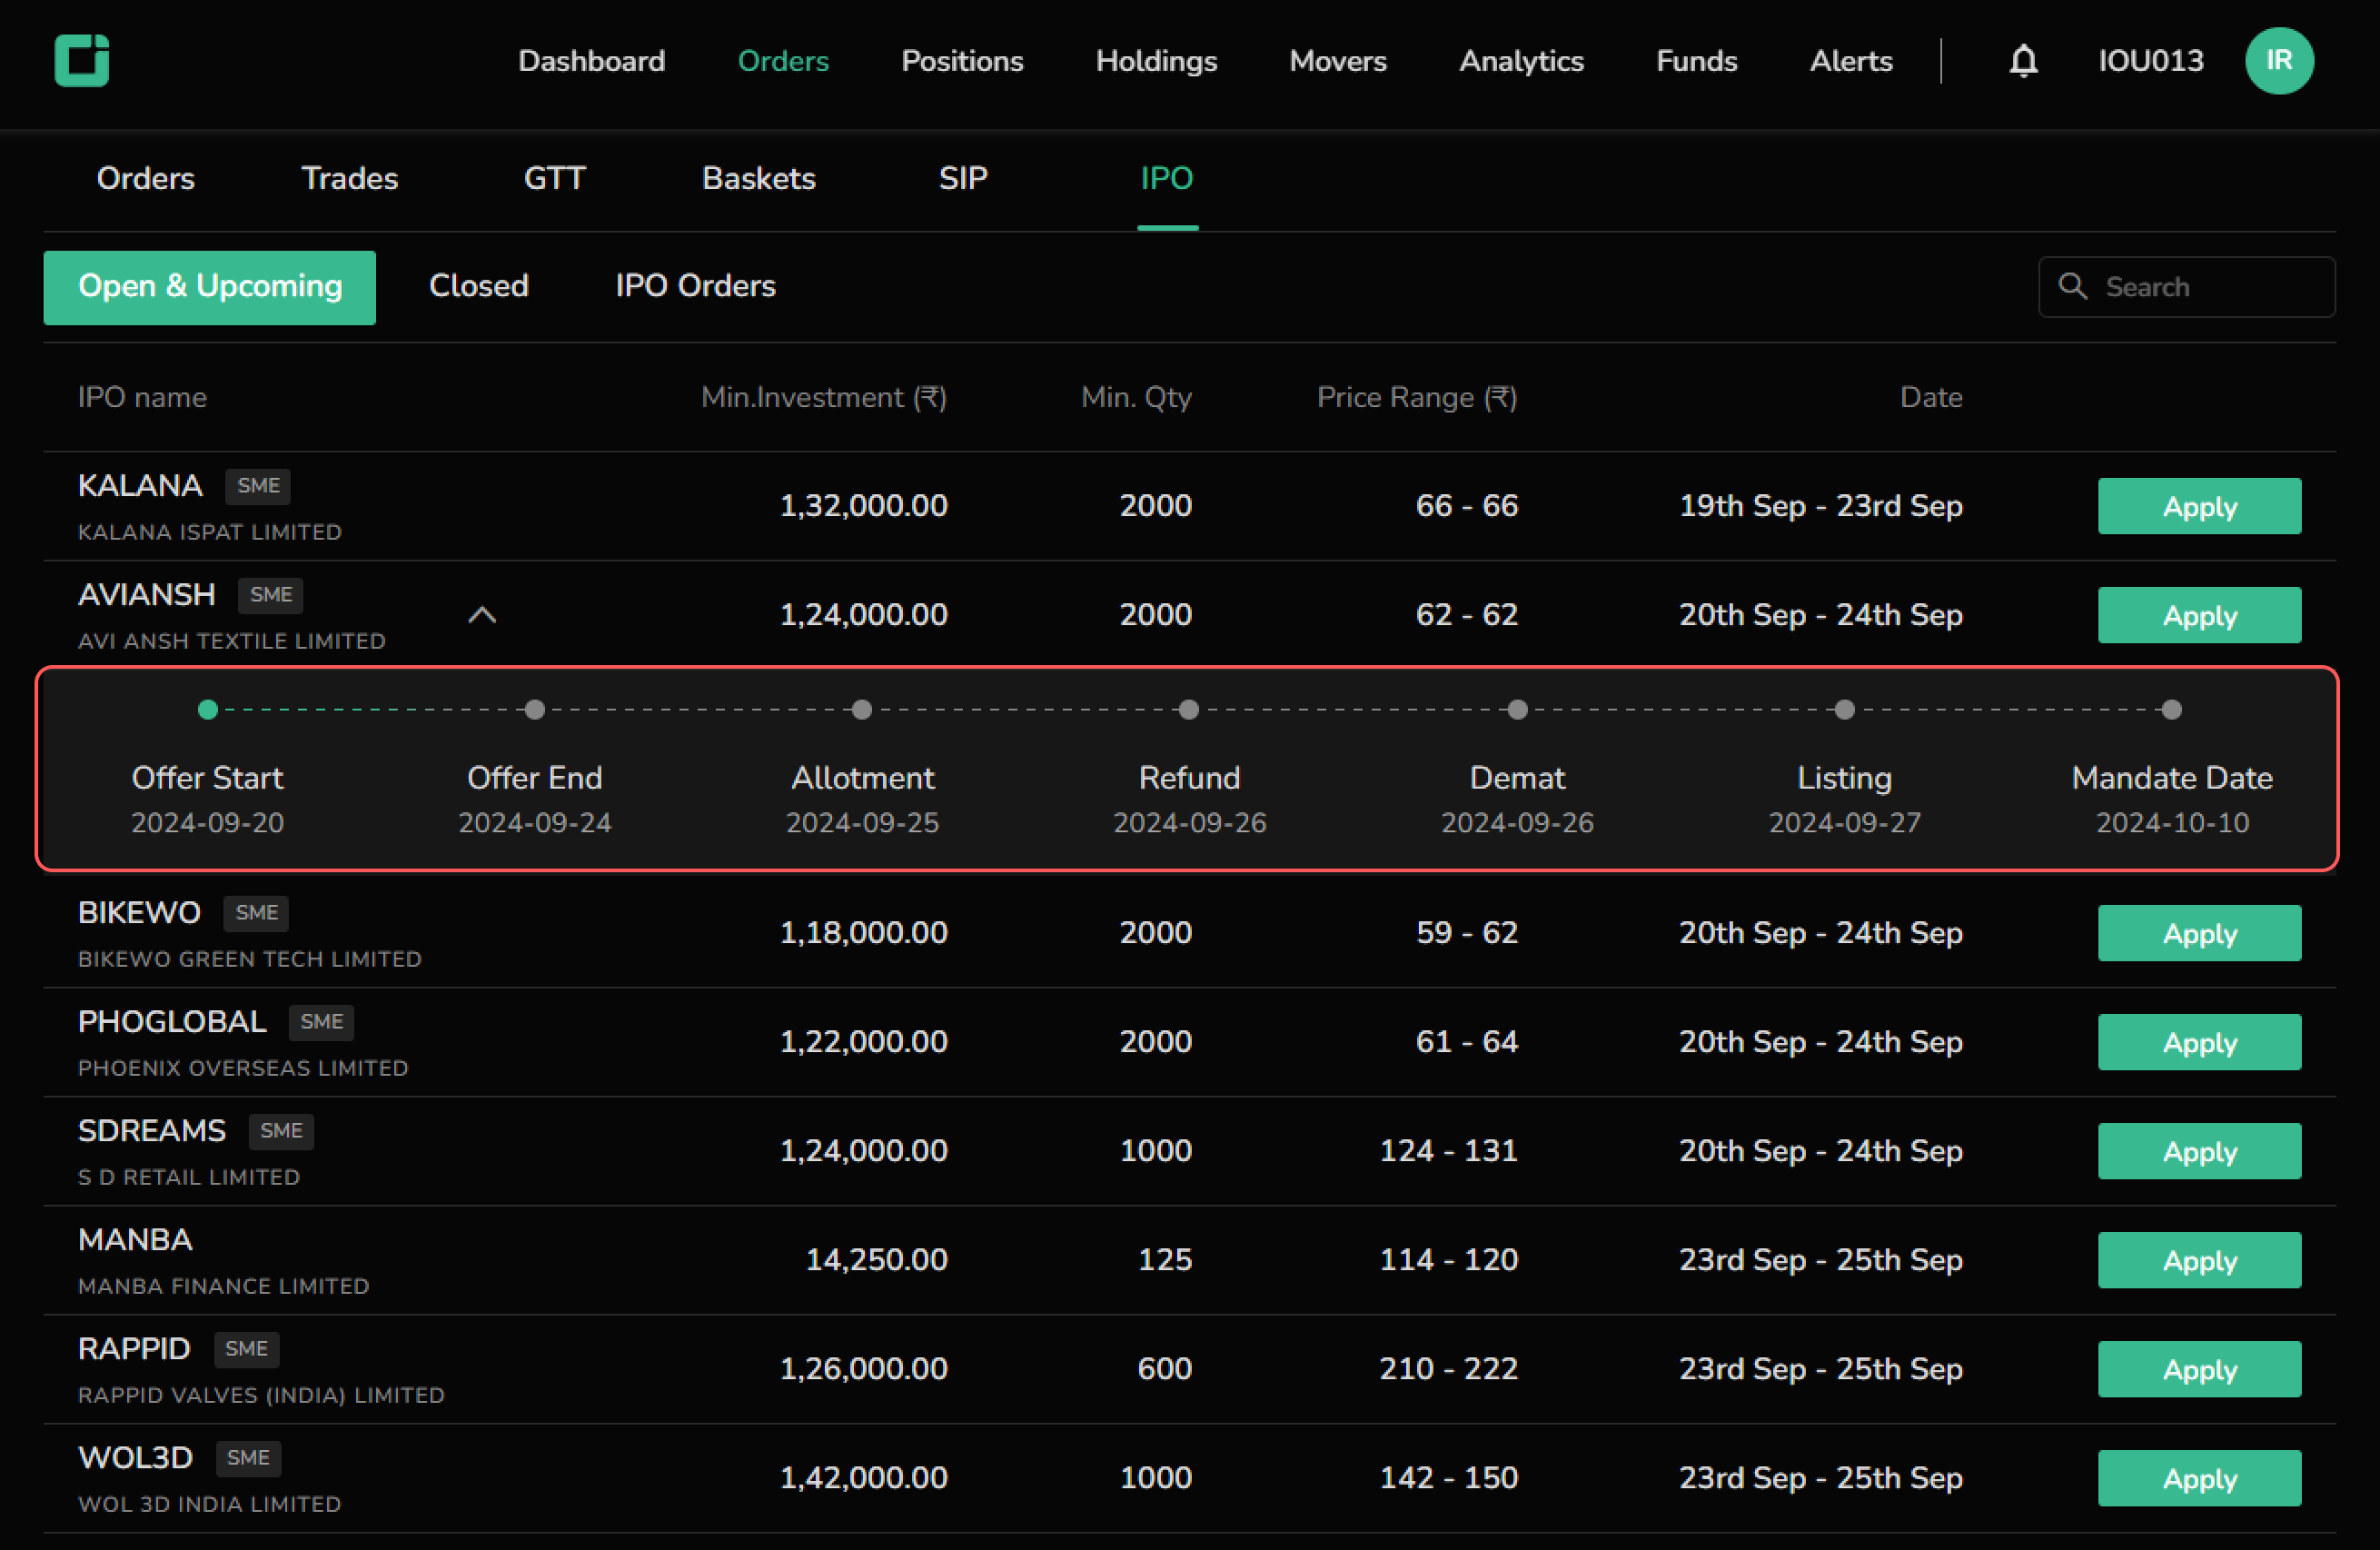The height and width of the screenshot is (1550, 2380).
Task: Open the Analytics page
Action: point(1521,61)
